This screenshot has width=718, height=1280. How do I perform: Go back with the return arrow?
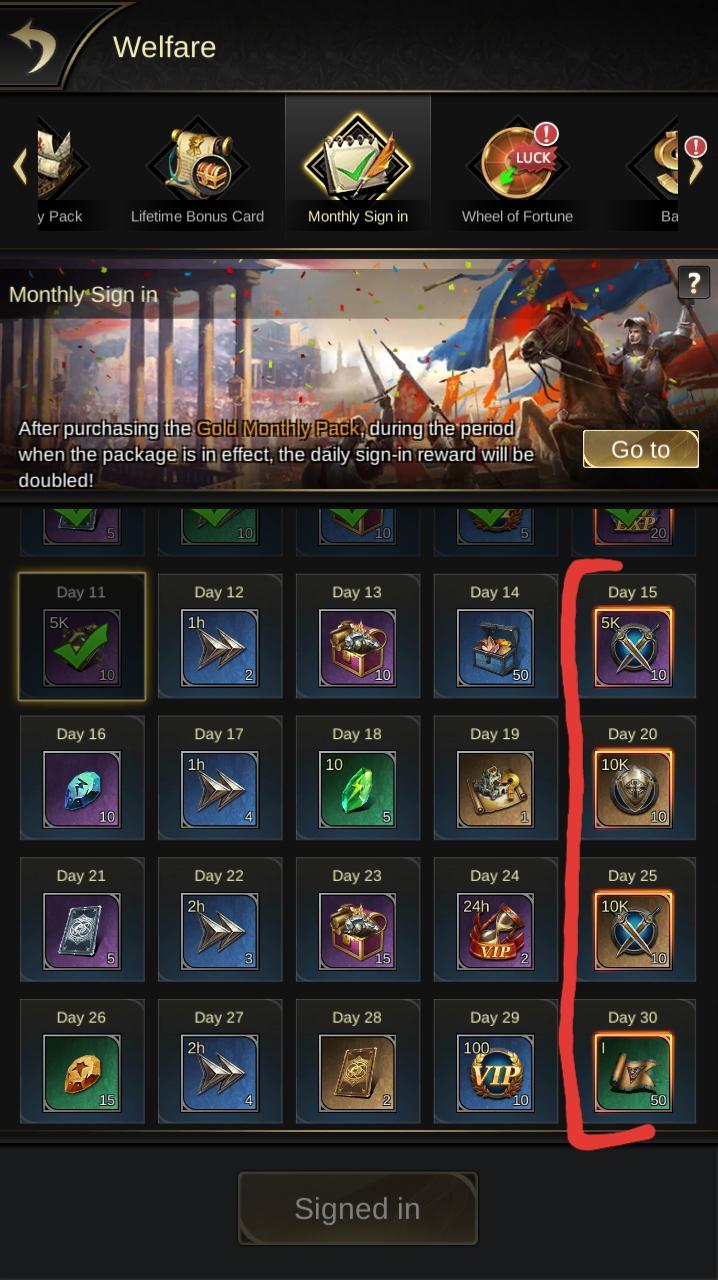(34, 45)
